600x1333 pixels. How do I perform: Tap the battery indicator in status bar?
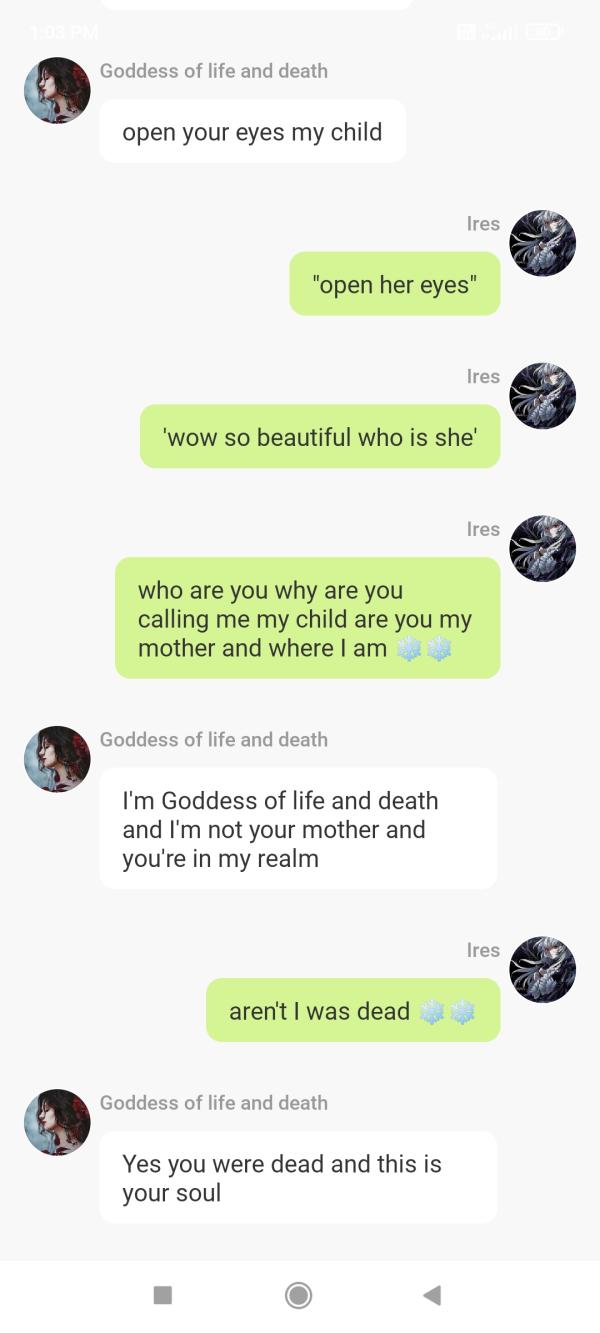544,32
